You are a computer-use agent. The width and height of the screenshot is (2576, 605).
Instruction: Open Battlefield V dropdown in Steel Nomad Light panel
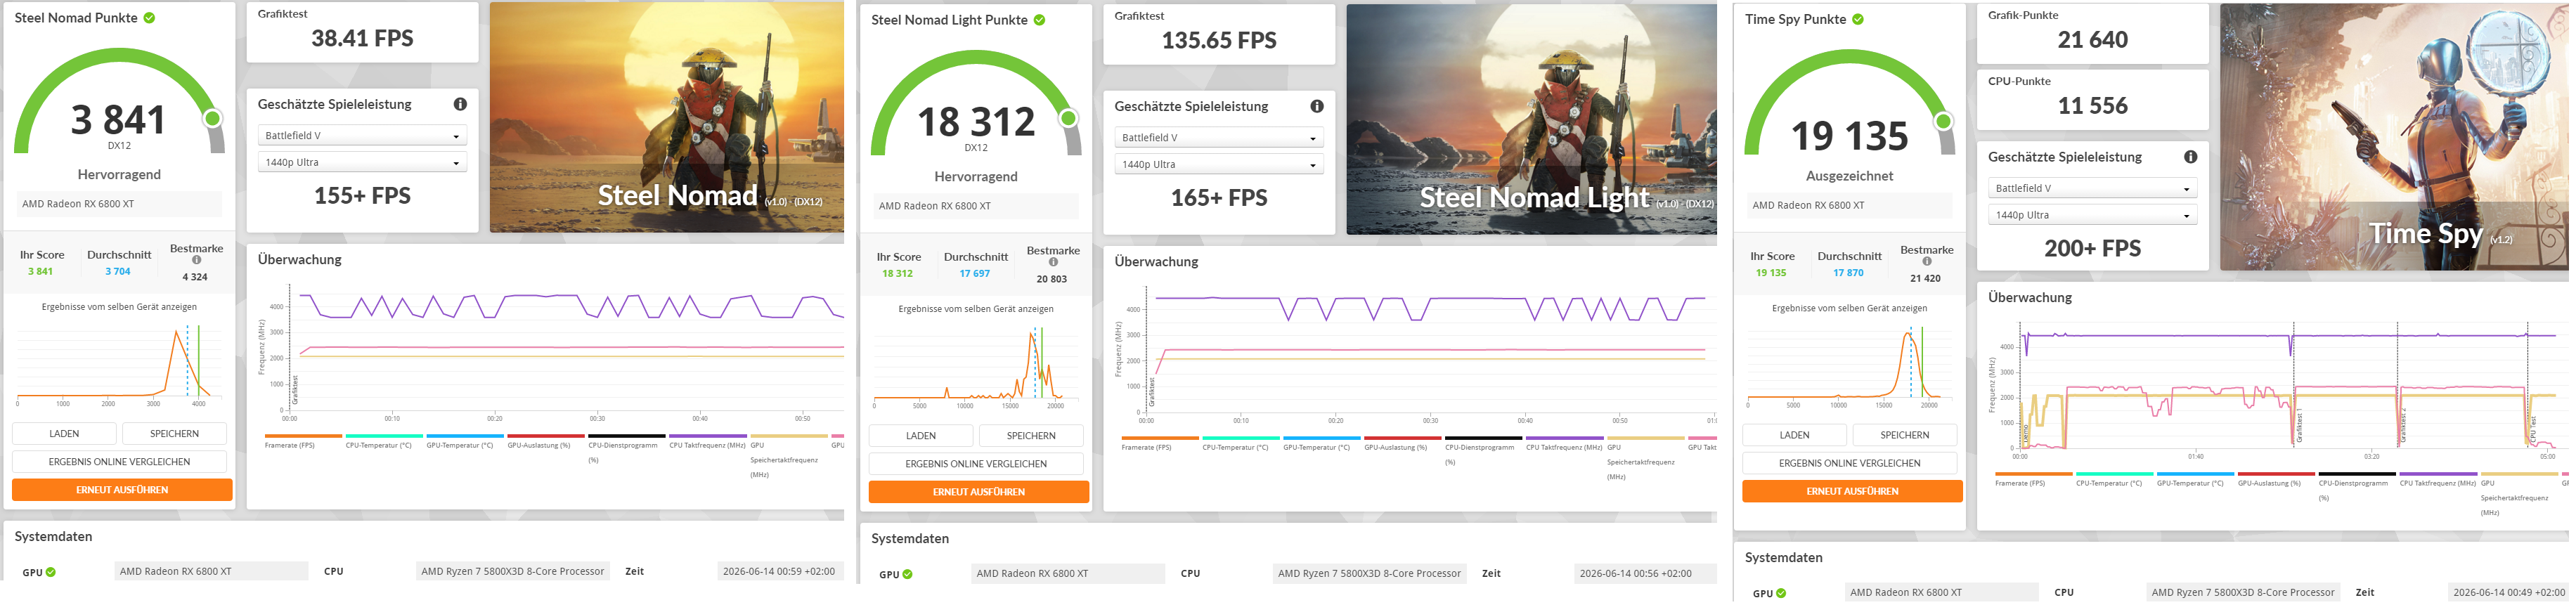pos(1219,138)
